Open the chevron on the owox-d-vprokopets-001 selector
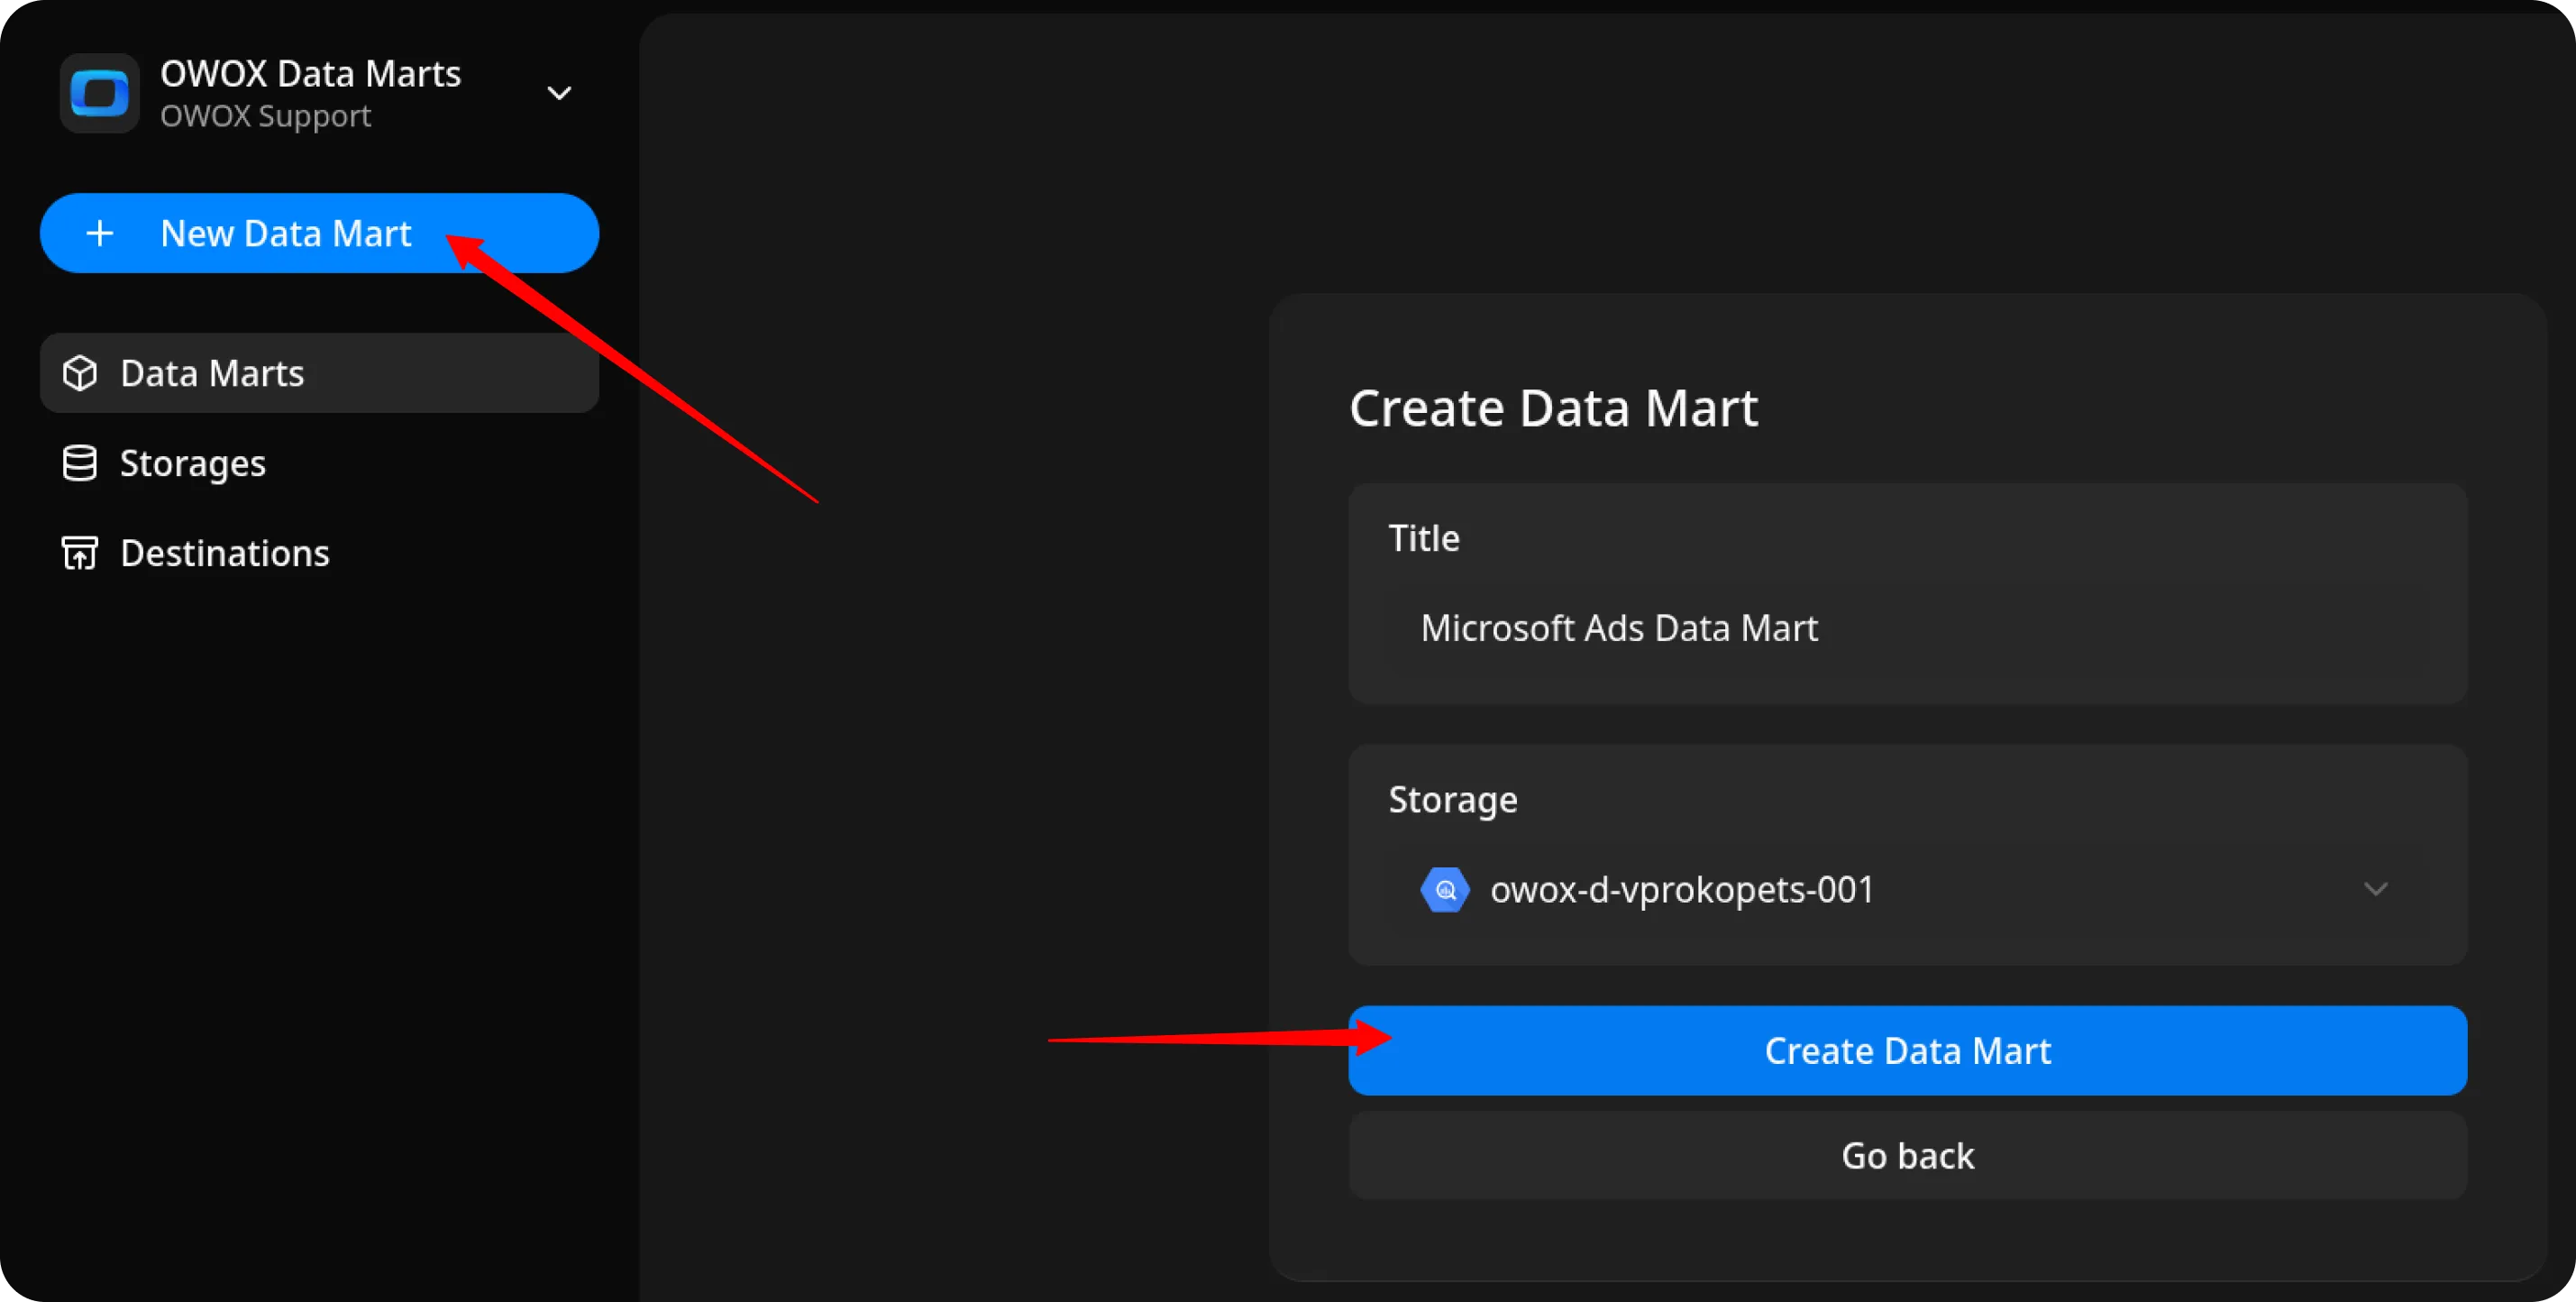The image size is (2576, 1302). (2377, 889)
